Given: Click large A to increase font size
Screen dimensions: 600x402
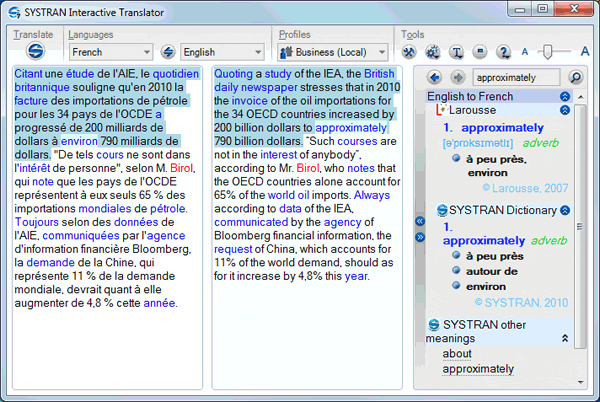Looking at the screenshot, I should click(x=585, y=51).
